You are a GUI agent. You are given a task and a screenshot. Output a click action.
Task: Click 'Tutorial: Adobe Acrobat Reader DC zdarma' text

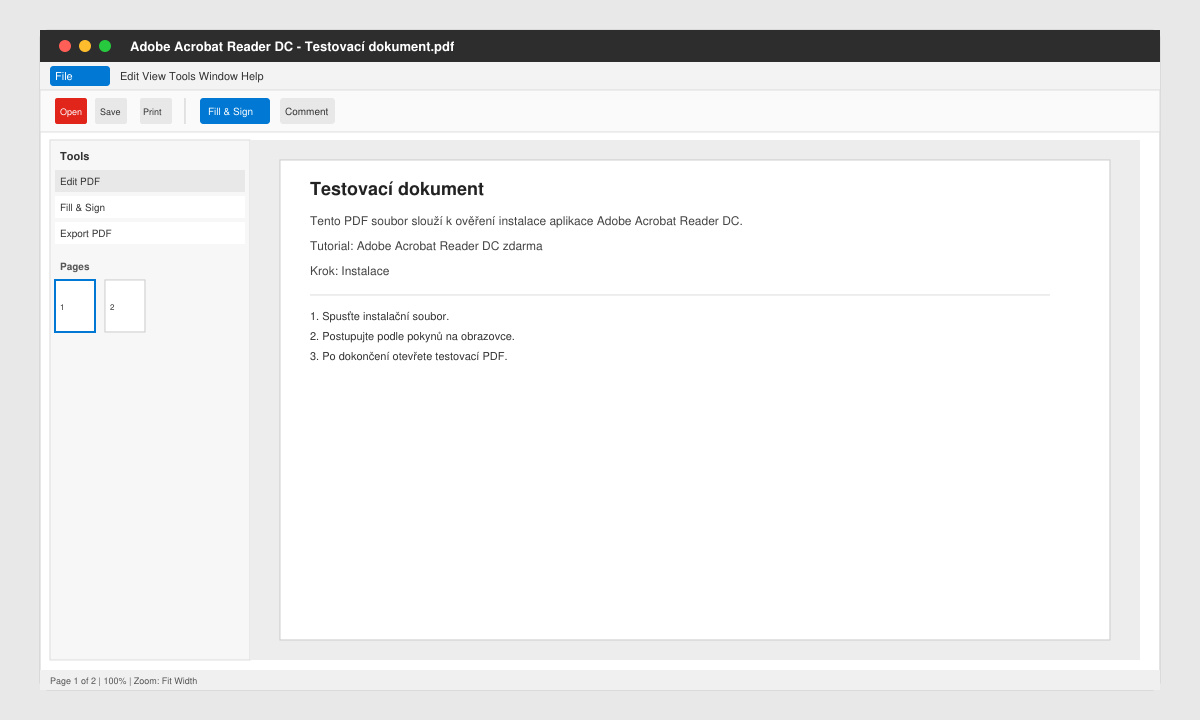click(x=426, y=246)
